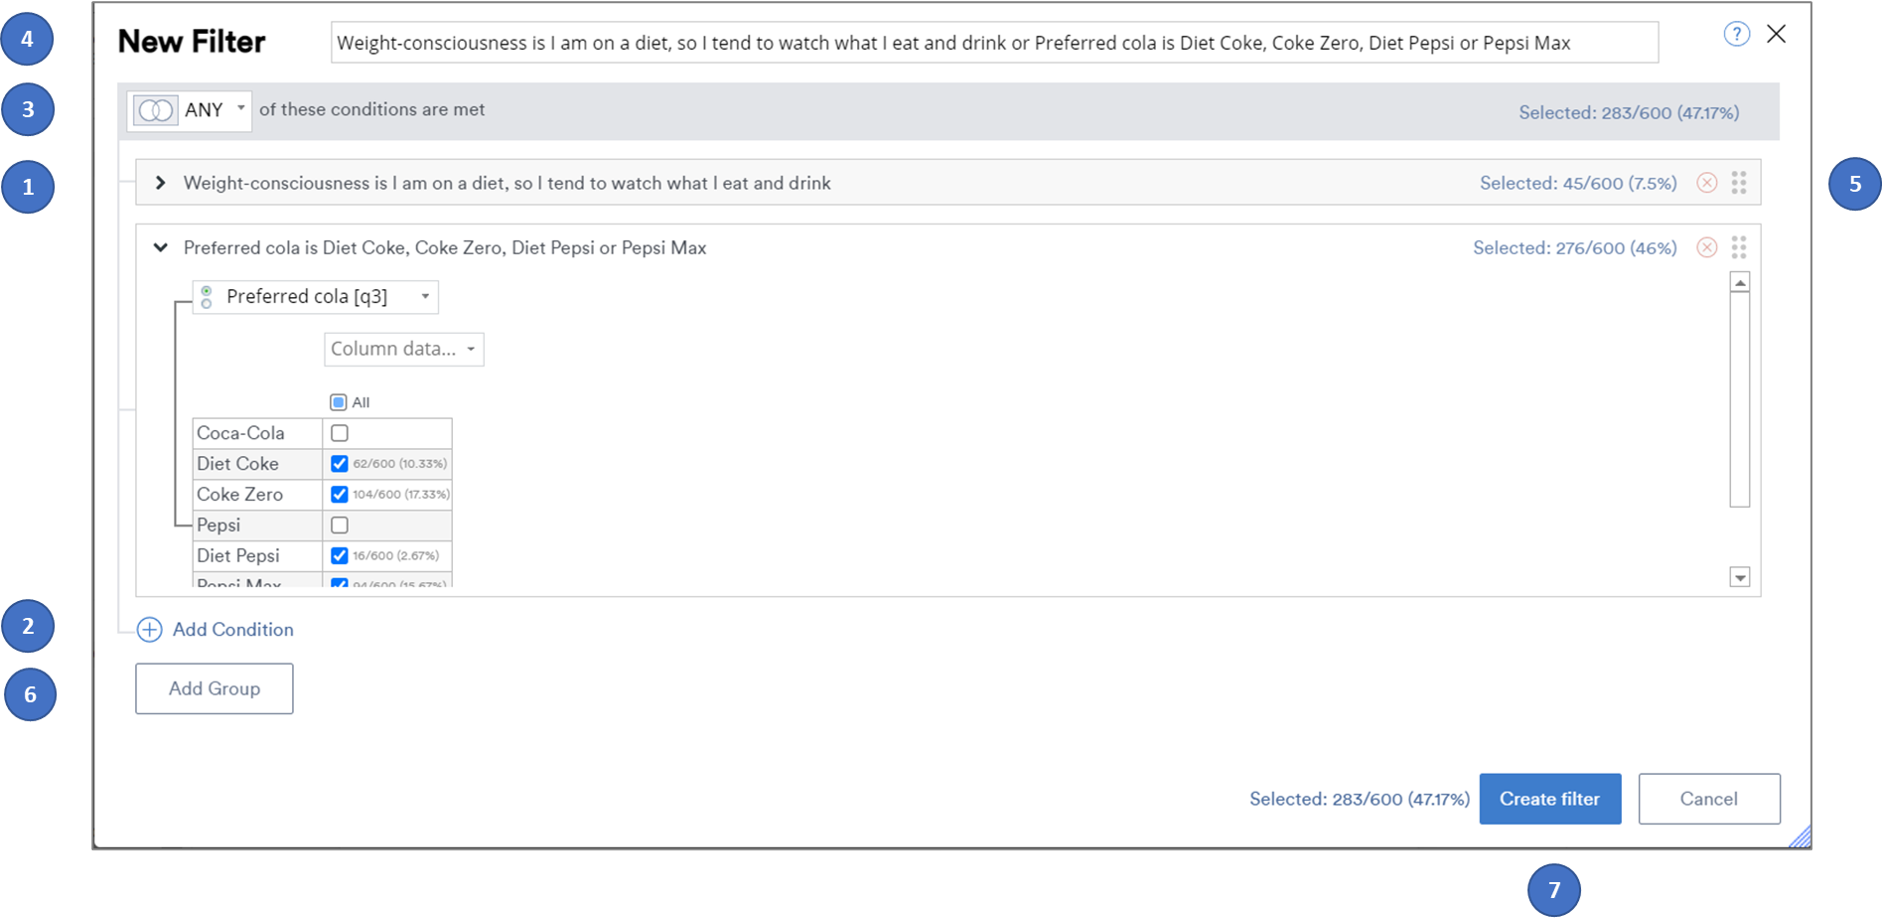Image resolution: width=1882 pixels, height=920 pixels.
Task: Click the resize grip at dialog corner
Action: tap(1800, 838)
